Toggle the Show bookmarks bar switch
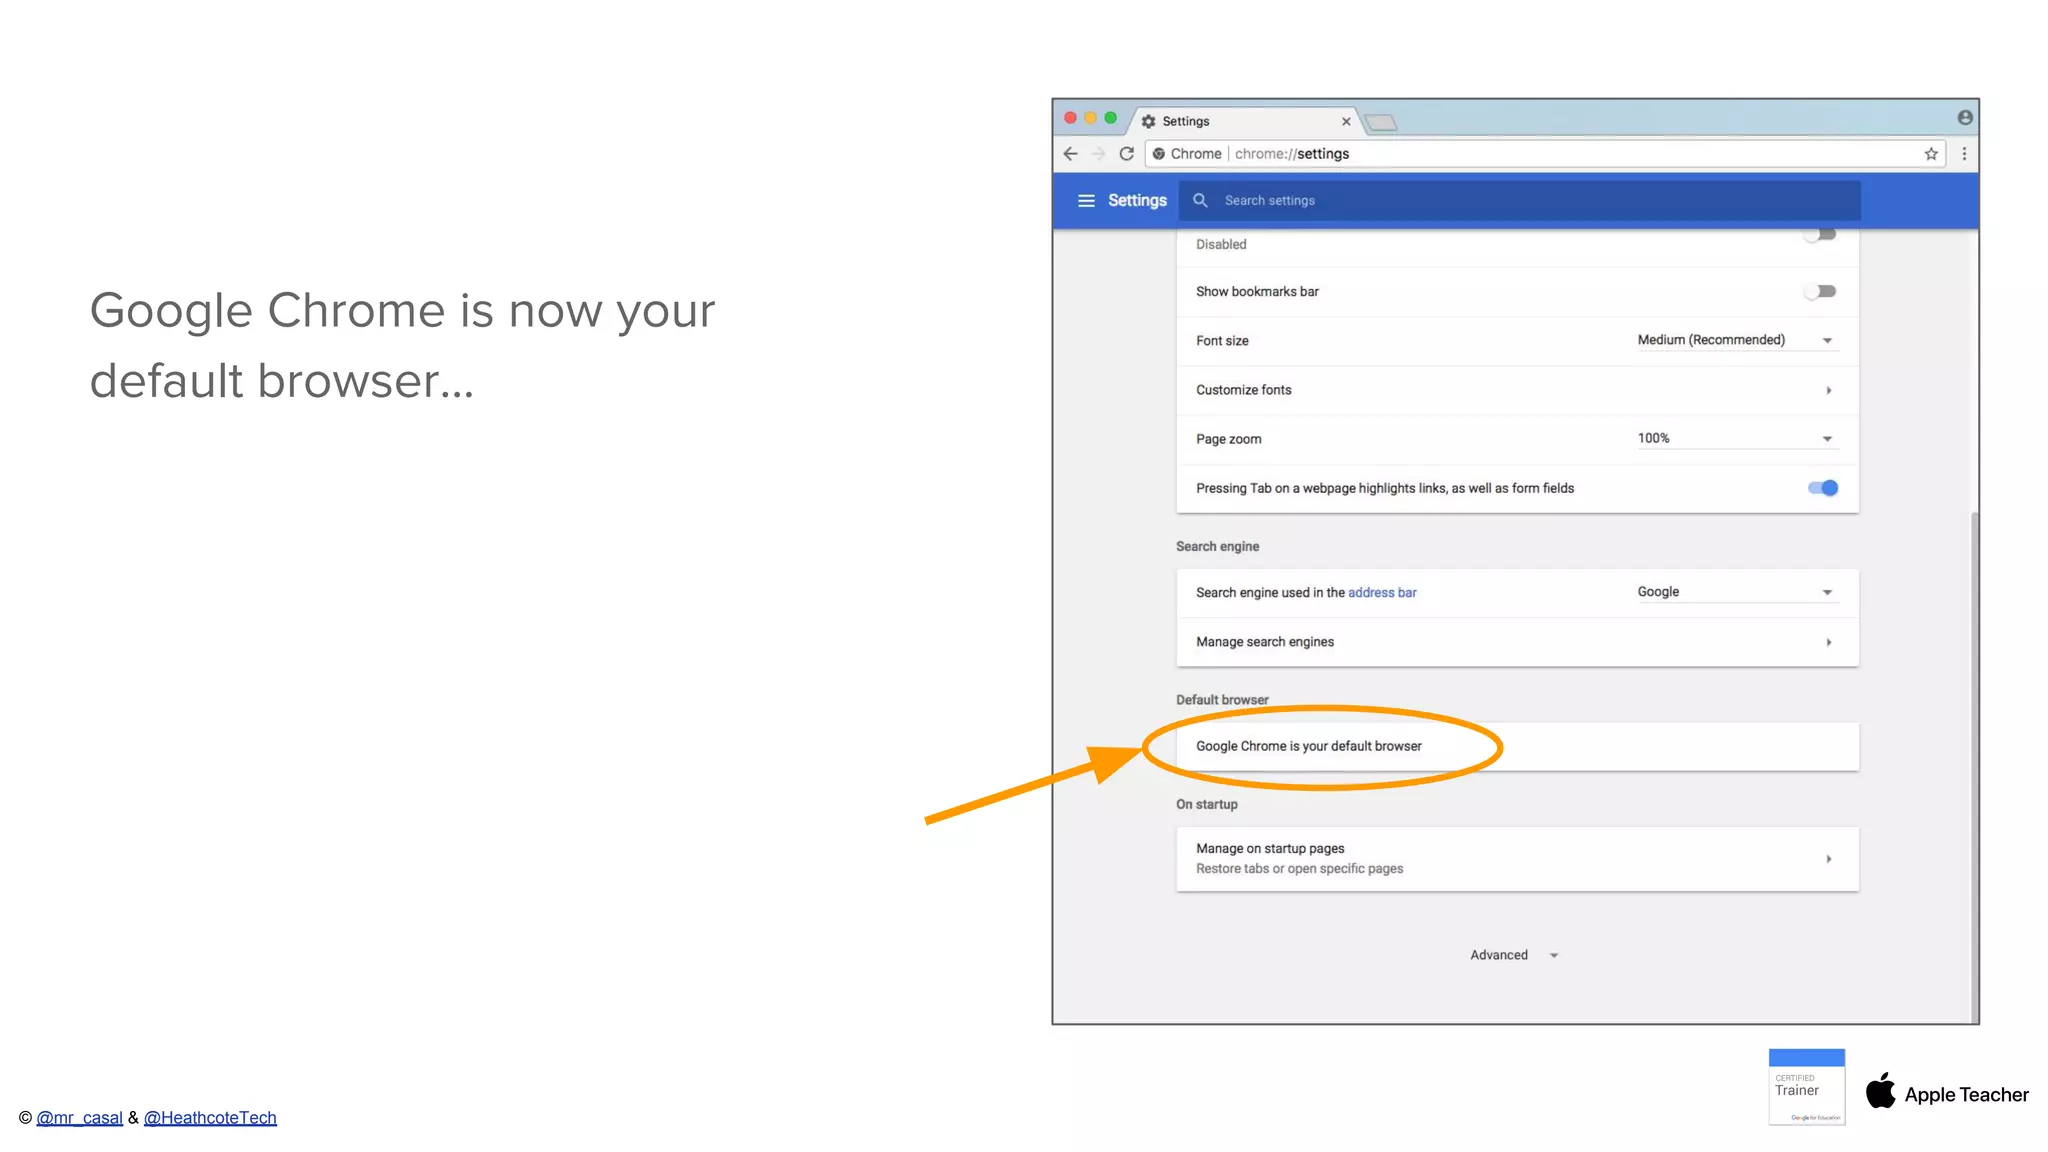2048x1152 pixels. point(1821,292)
